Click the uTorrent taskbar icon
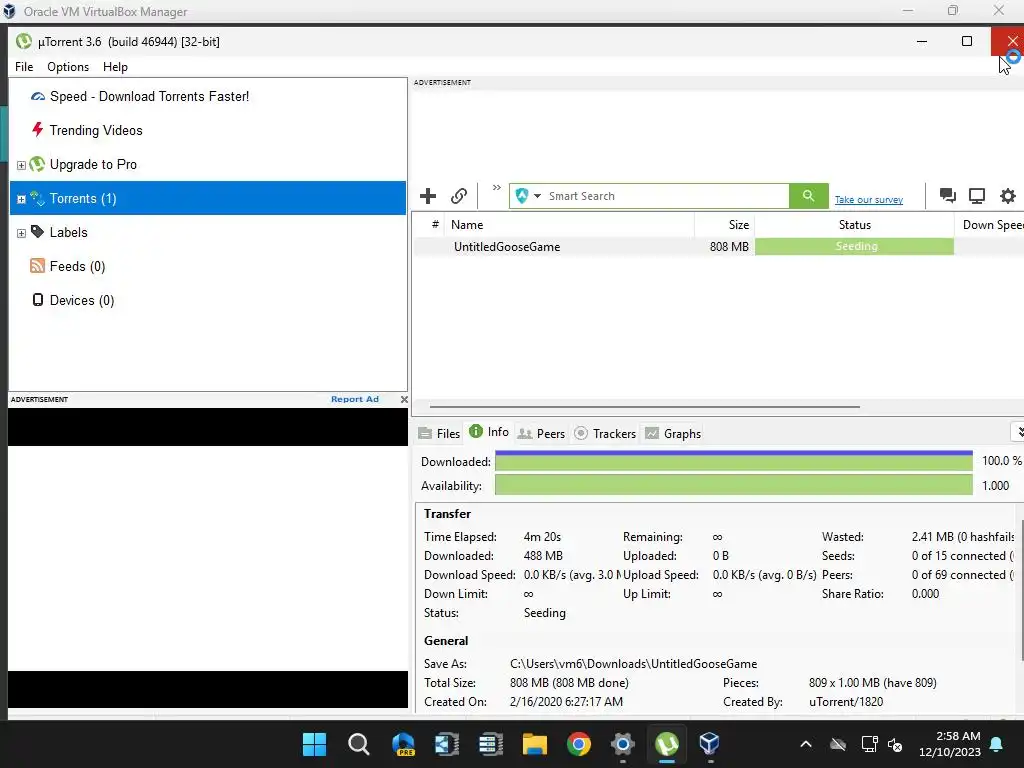 point(667,744)
